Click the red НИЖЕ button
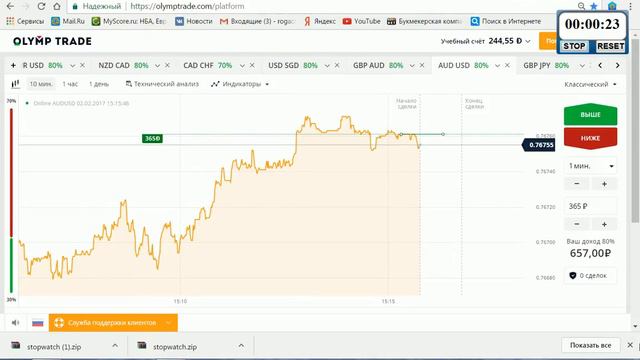This screenshot has height=360, width=640. tap(591, 138)
